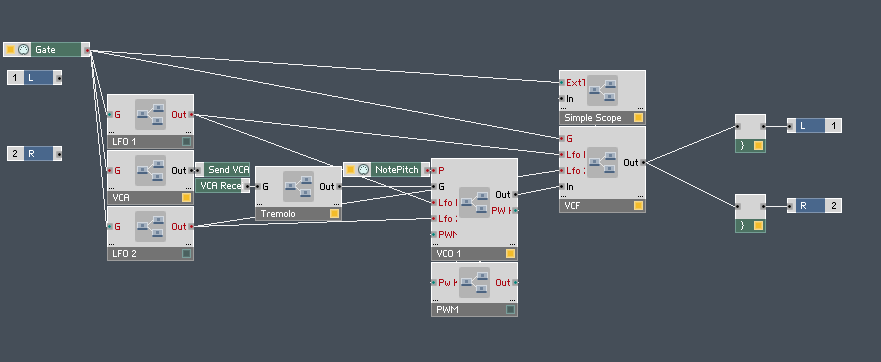
Task: Click the VCO 1 module macro icon
Action: point(474,202)
